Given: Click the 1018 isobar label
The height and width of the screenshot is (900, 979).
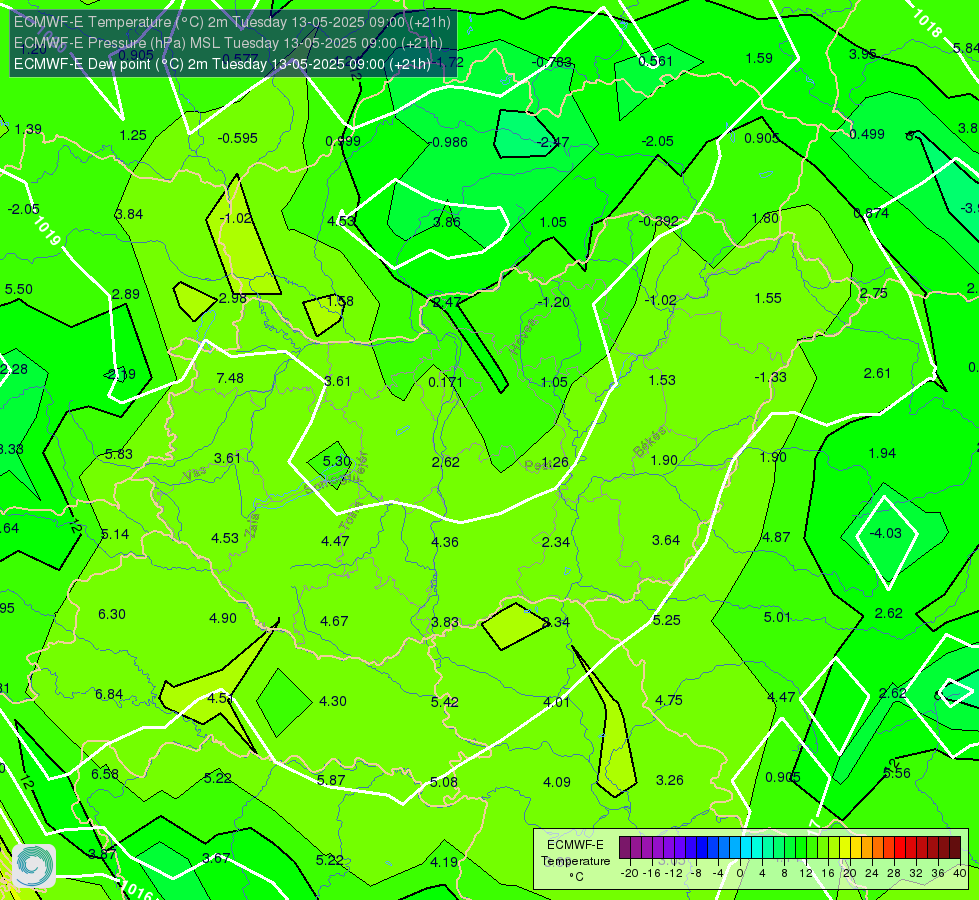Looking at the screenshot, I should coord(927,24).
